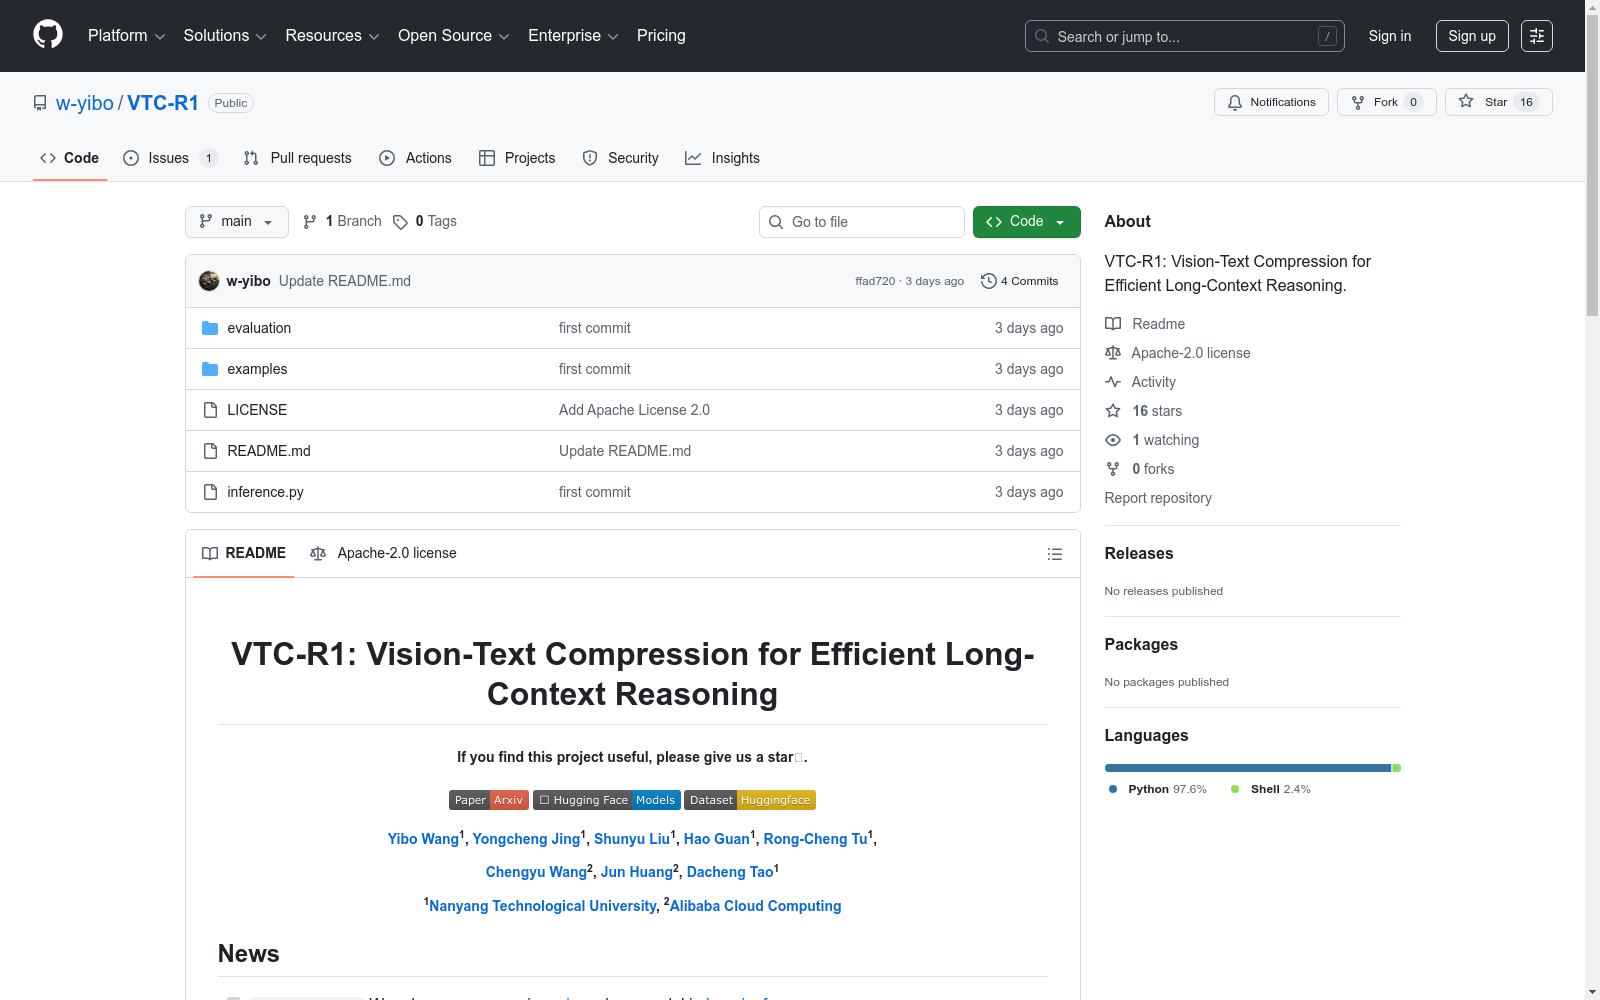The height and width of the screenshot is (1000, 1600).
Task: Click the Hugging Face Models badge
Action: (x=607, y=800)
